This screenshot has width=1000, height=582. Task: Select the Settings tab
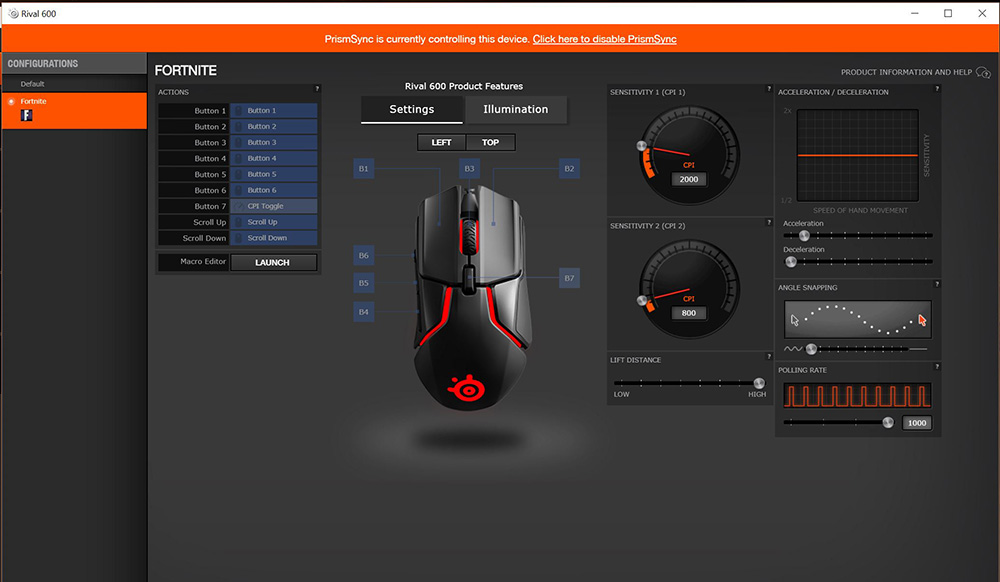(x=412, y=109)
